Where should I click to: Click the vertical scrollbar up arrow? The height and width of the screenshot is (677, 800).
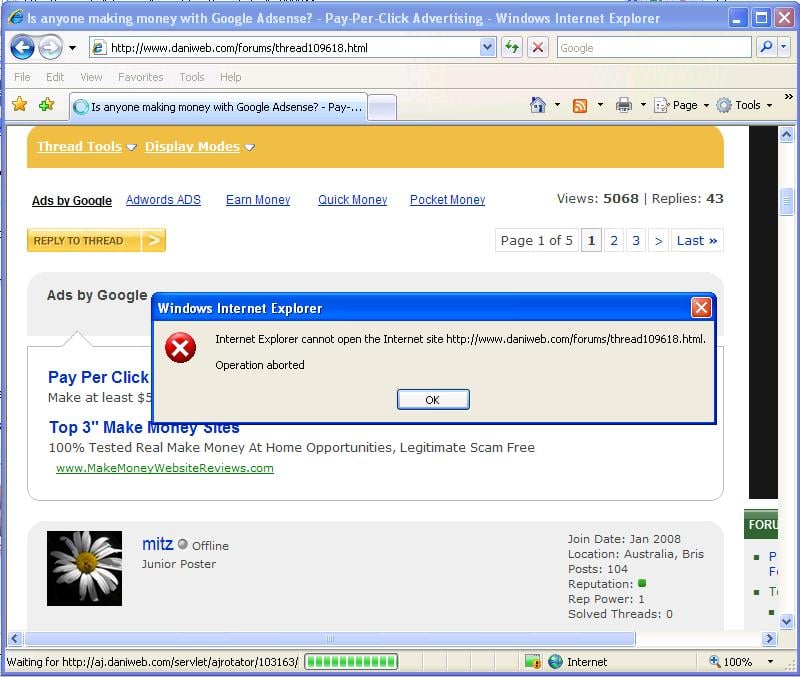[x=786, y=134]
